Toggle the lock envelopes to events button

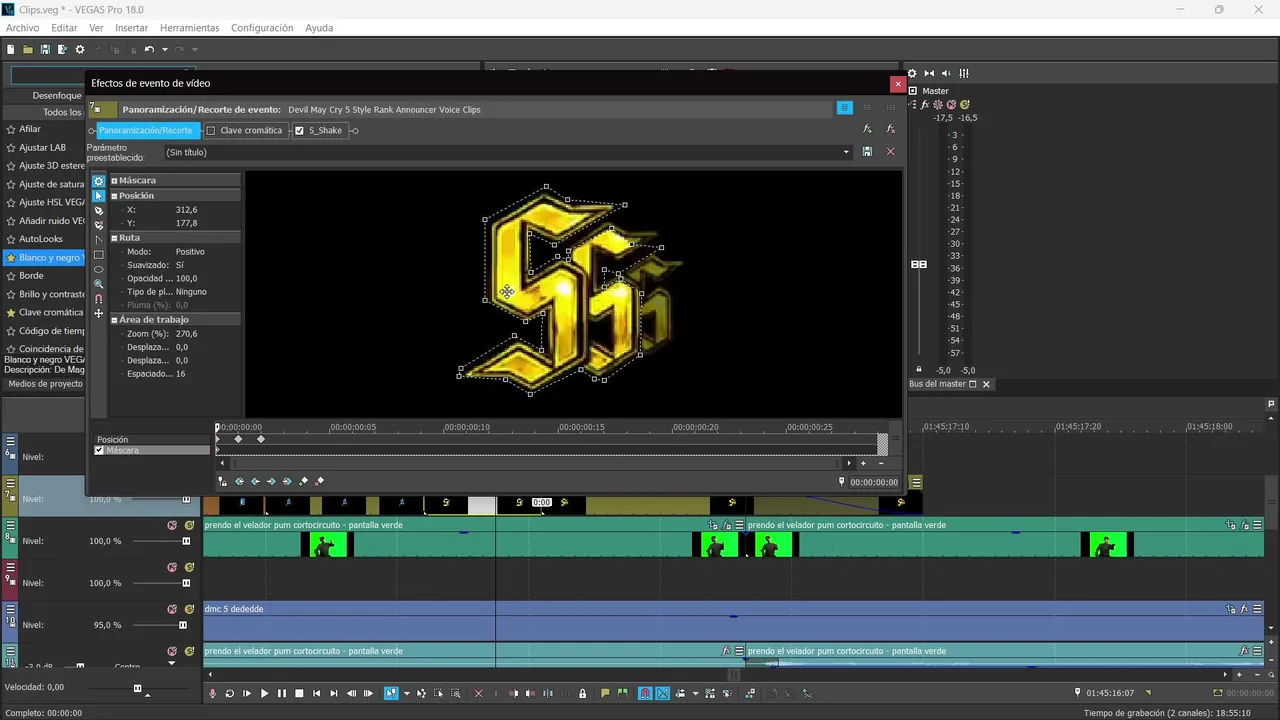pos(710,693)
